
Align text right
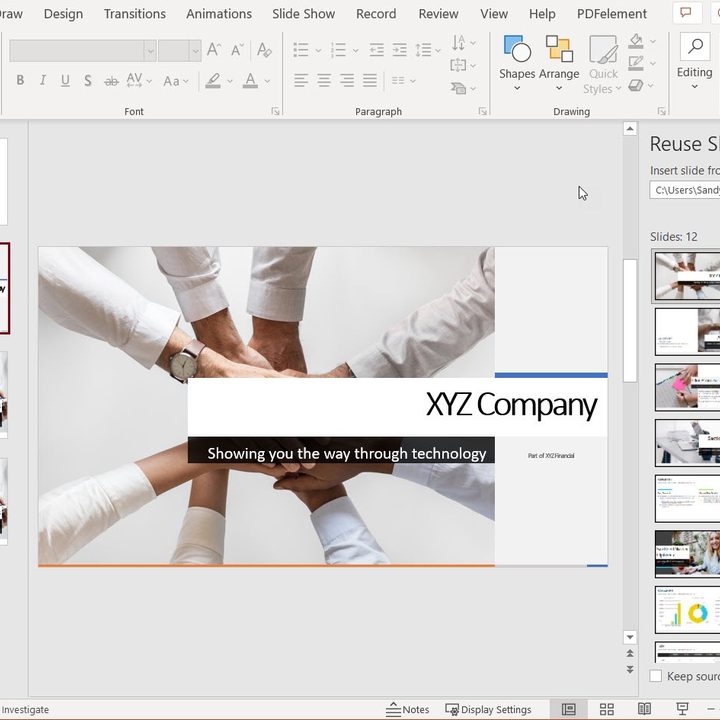pyautogui.click(x=347, y=81)
